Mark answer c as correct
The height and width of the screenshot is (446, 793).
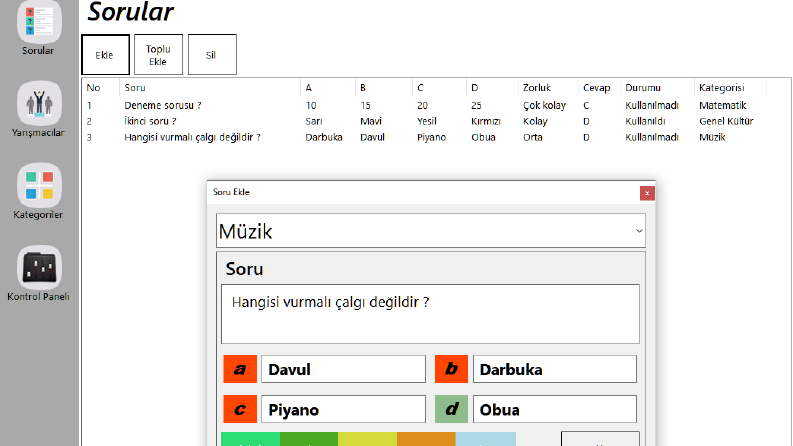coord(240,409)
